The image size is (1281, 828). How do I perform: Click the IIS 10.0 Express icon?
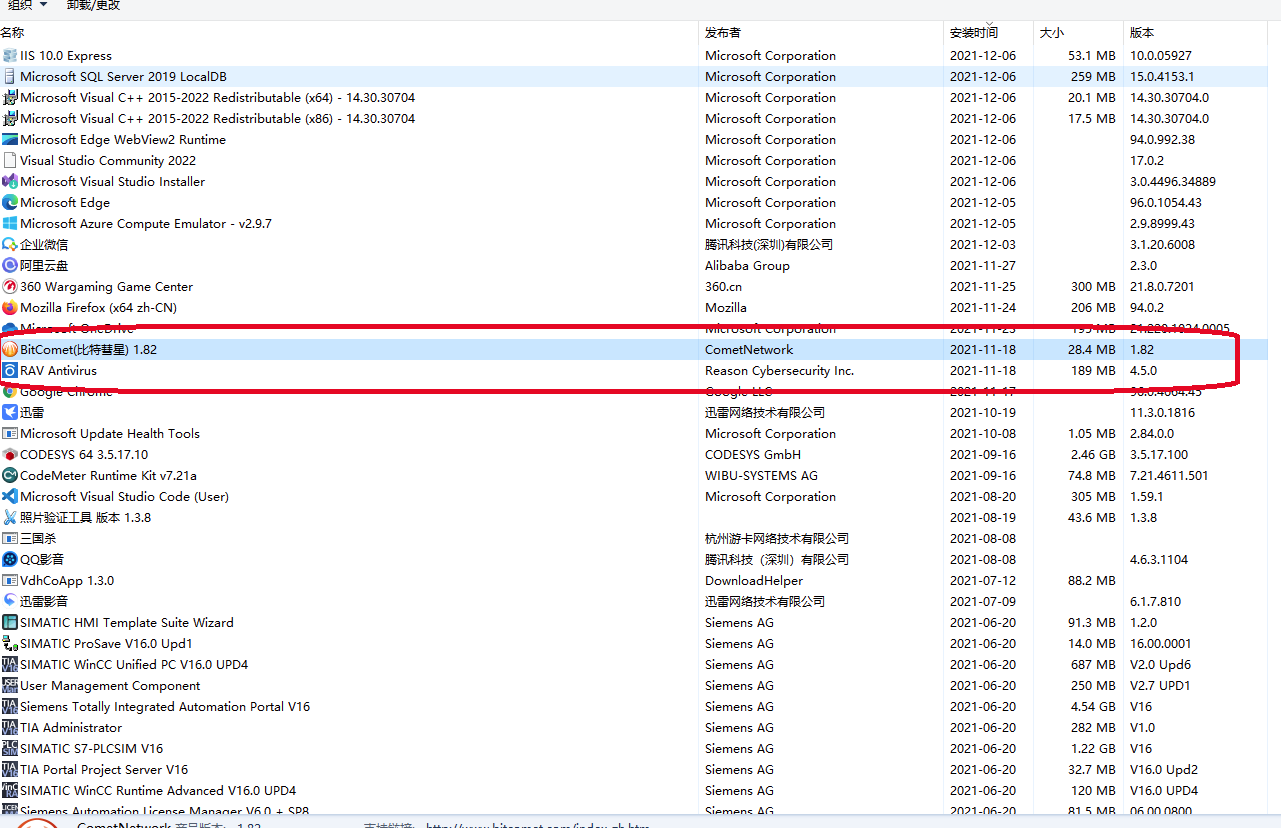point(10,55)
